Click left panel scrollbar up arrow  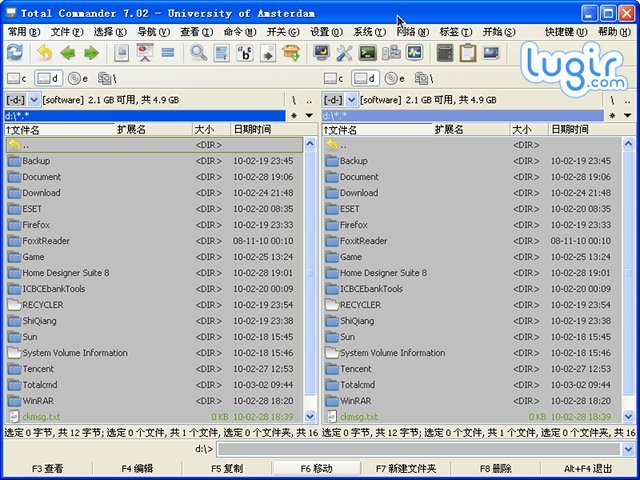click(x=310, y=144)
